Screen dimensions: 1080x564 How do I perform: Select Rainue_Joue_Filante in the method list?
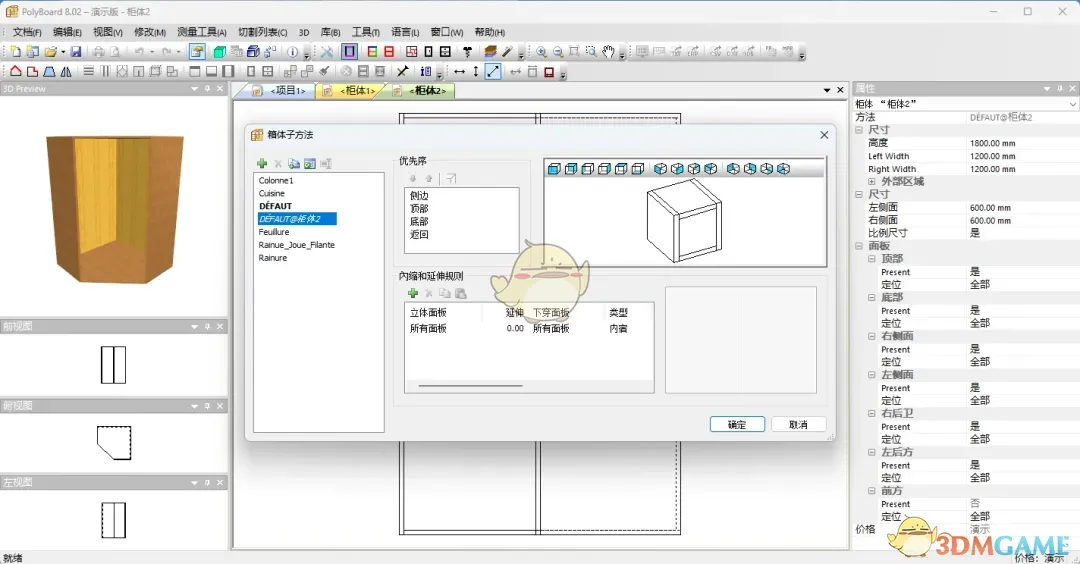tap(297, 244)
